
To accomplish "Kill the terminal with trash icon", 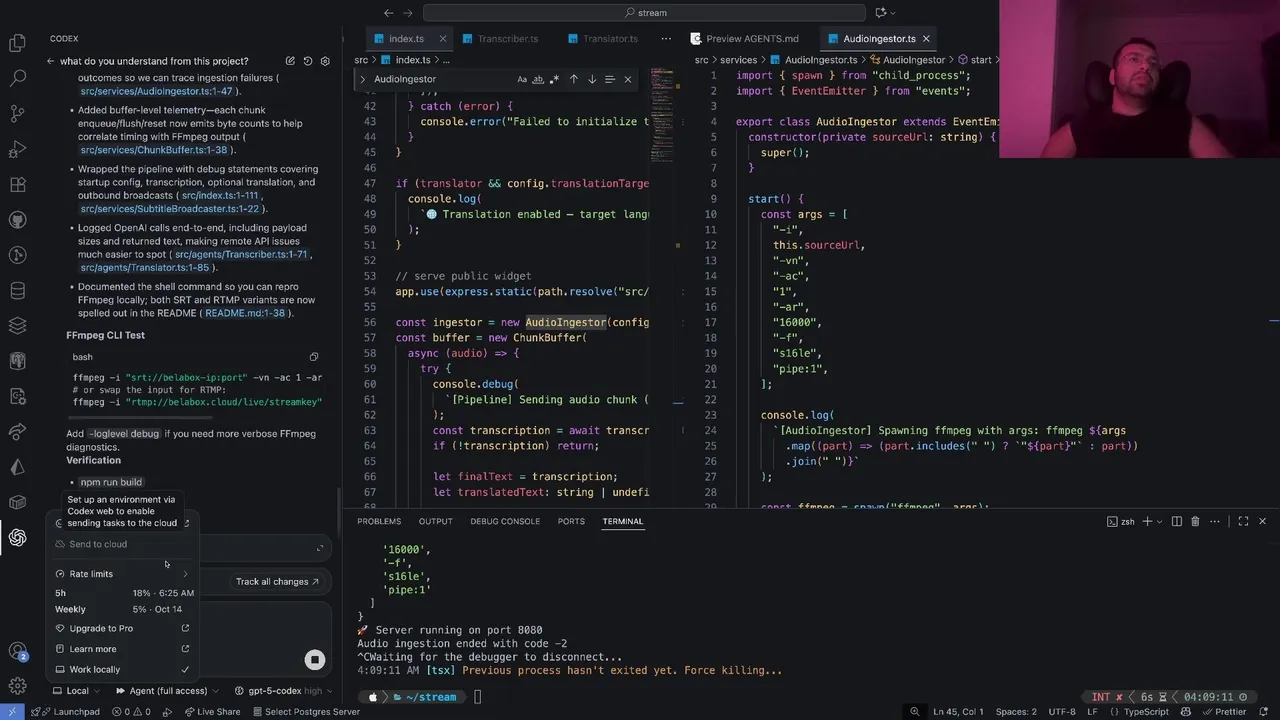I will tap(1195, 521).
